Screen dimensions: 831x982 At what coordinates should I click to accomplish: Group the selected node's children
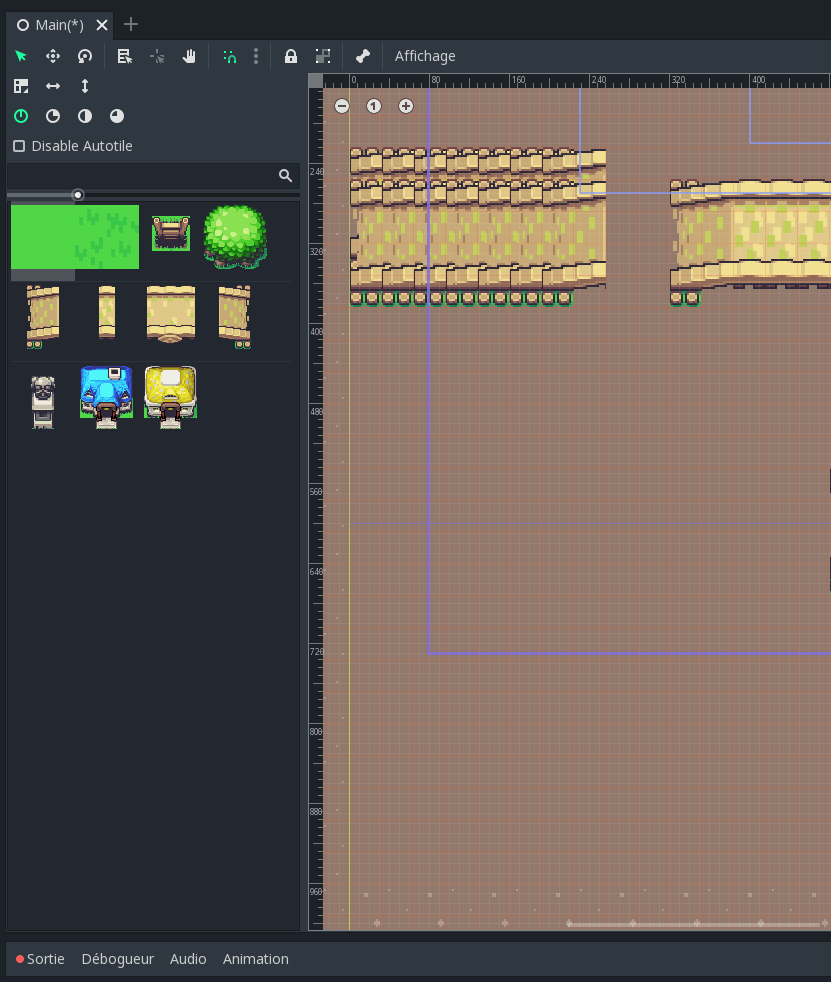(x=322, y=56)
